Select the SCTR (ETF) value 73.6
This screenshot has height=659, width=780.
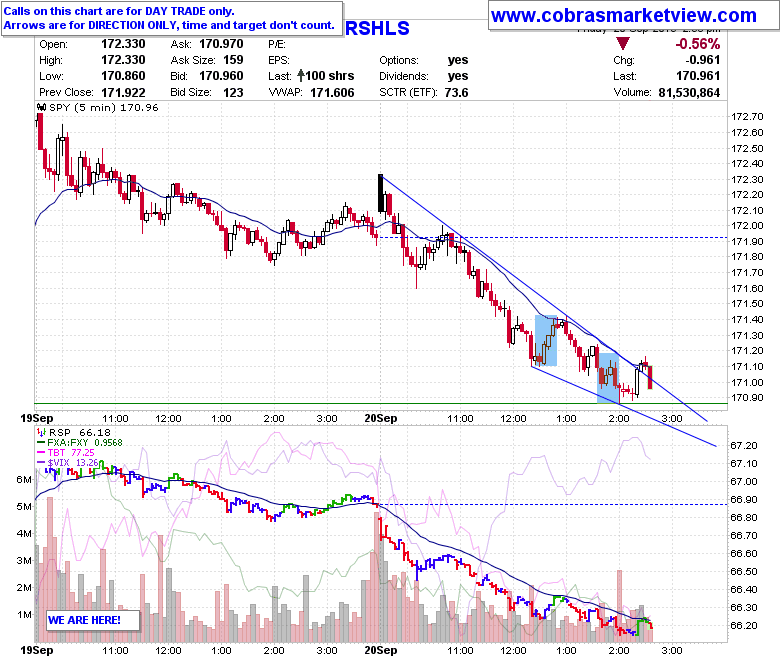(x=456, y=93)
